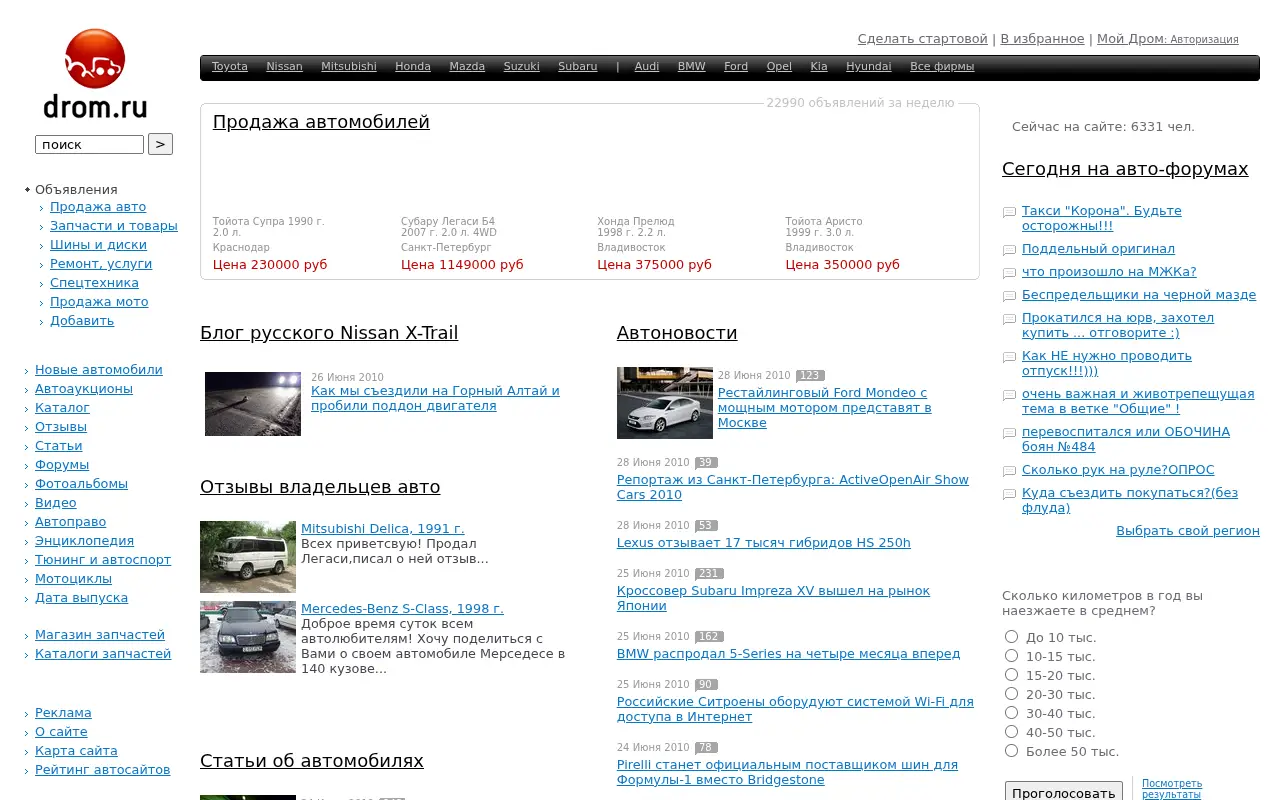Open 'Смотреть результаты' poll results link

(x=1172, y=789)
